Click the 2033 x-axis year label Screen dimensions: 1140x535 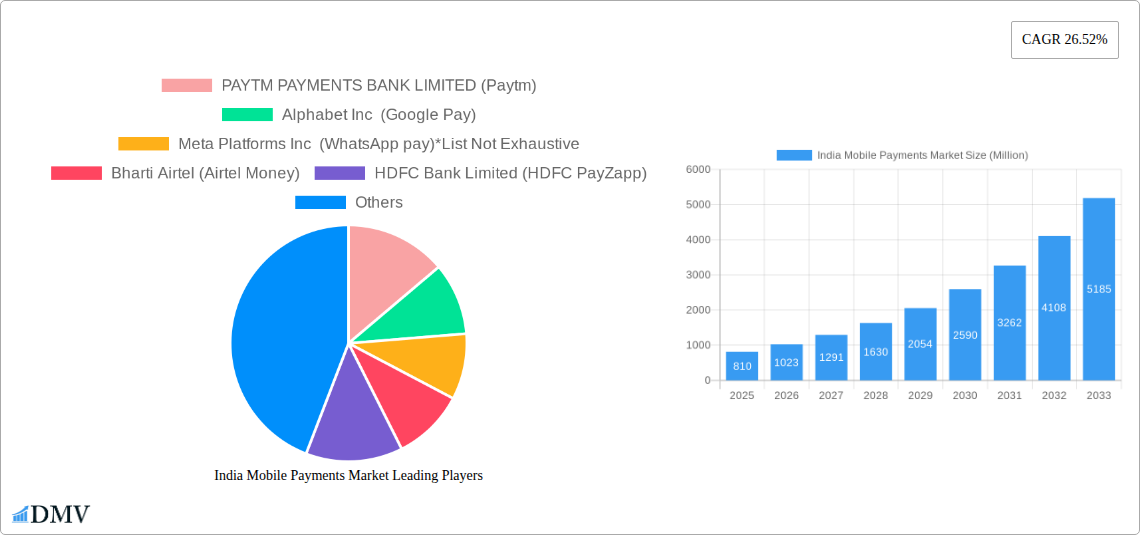click(x=1099, y=395)
